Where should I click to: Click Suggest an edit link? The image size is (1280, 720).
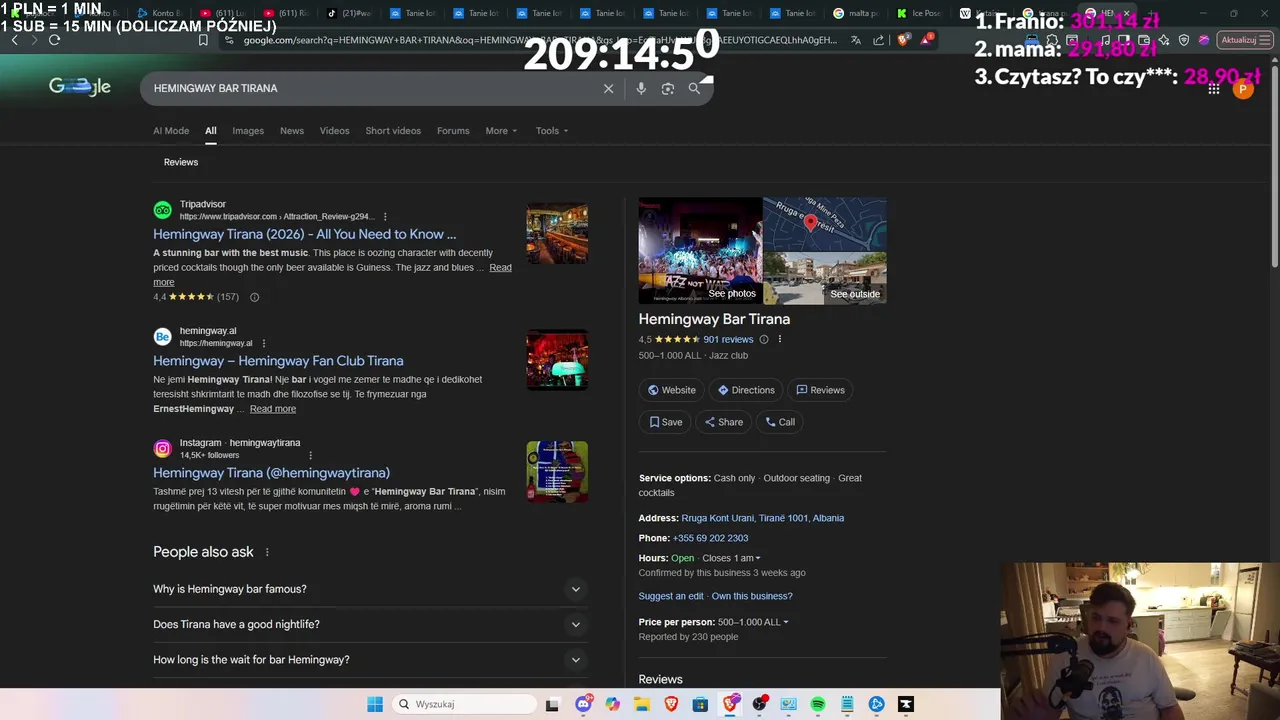tap(671, 596)
